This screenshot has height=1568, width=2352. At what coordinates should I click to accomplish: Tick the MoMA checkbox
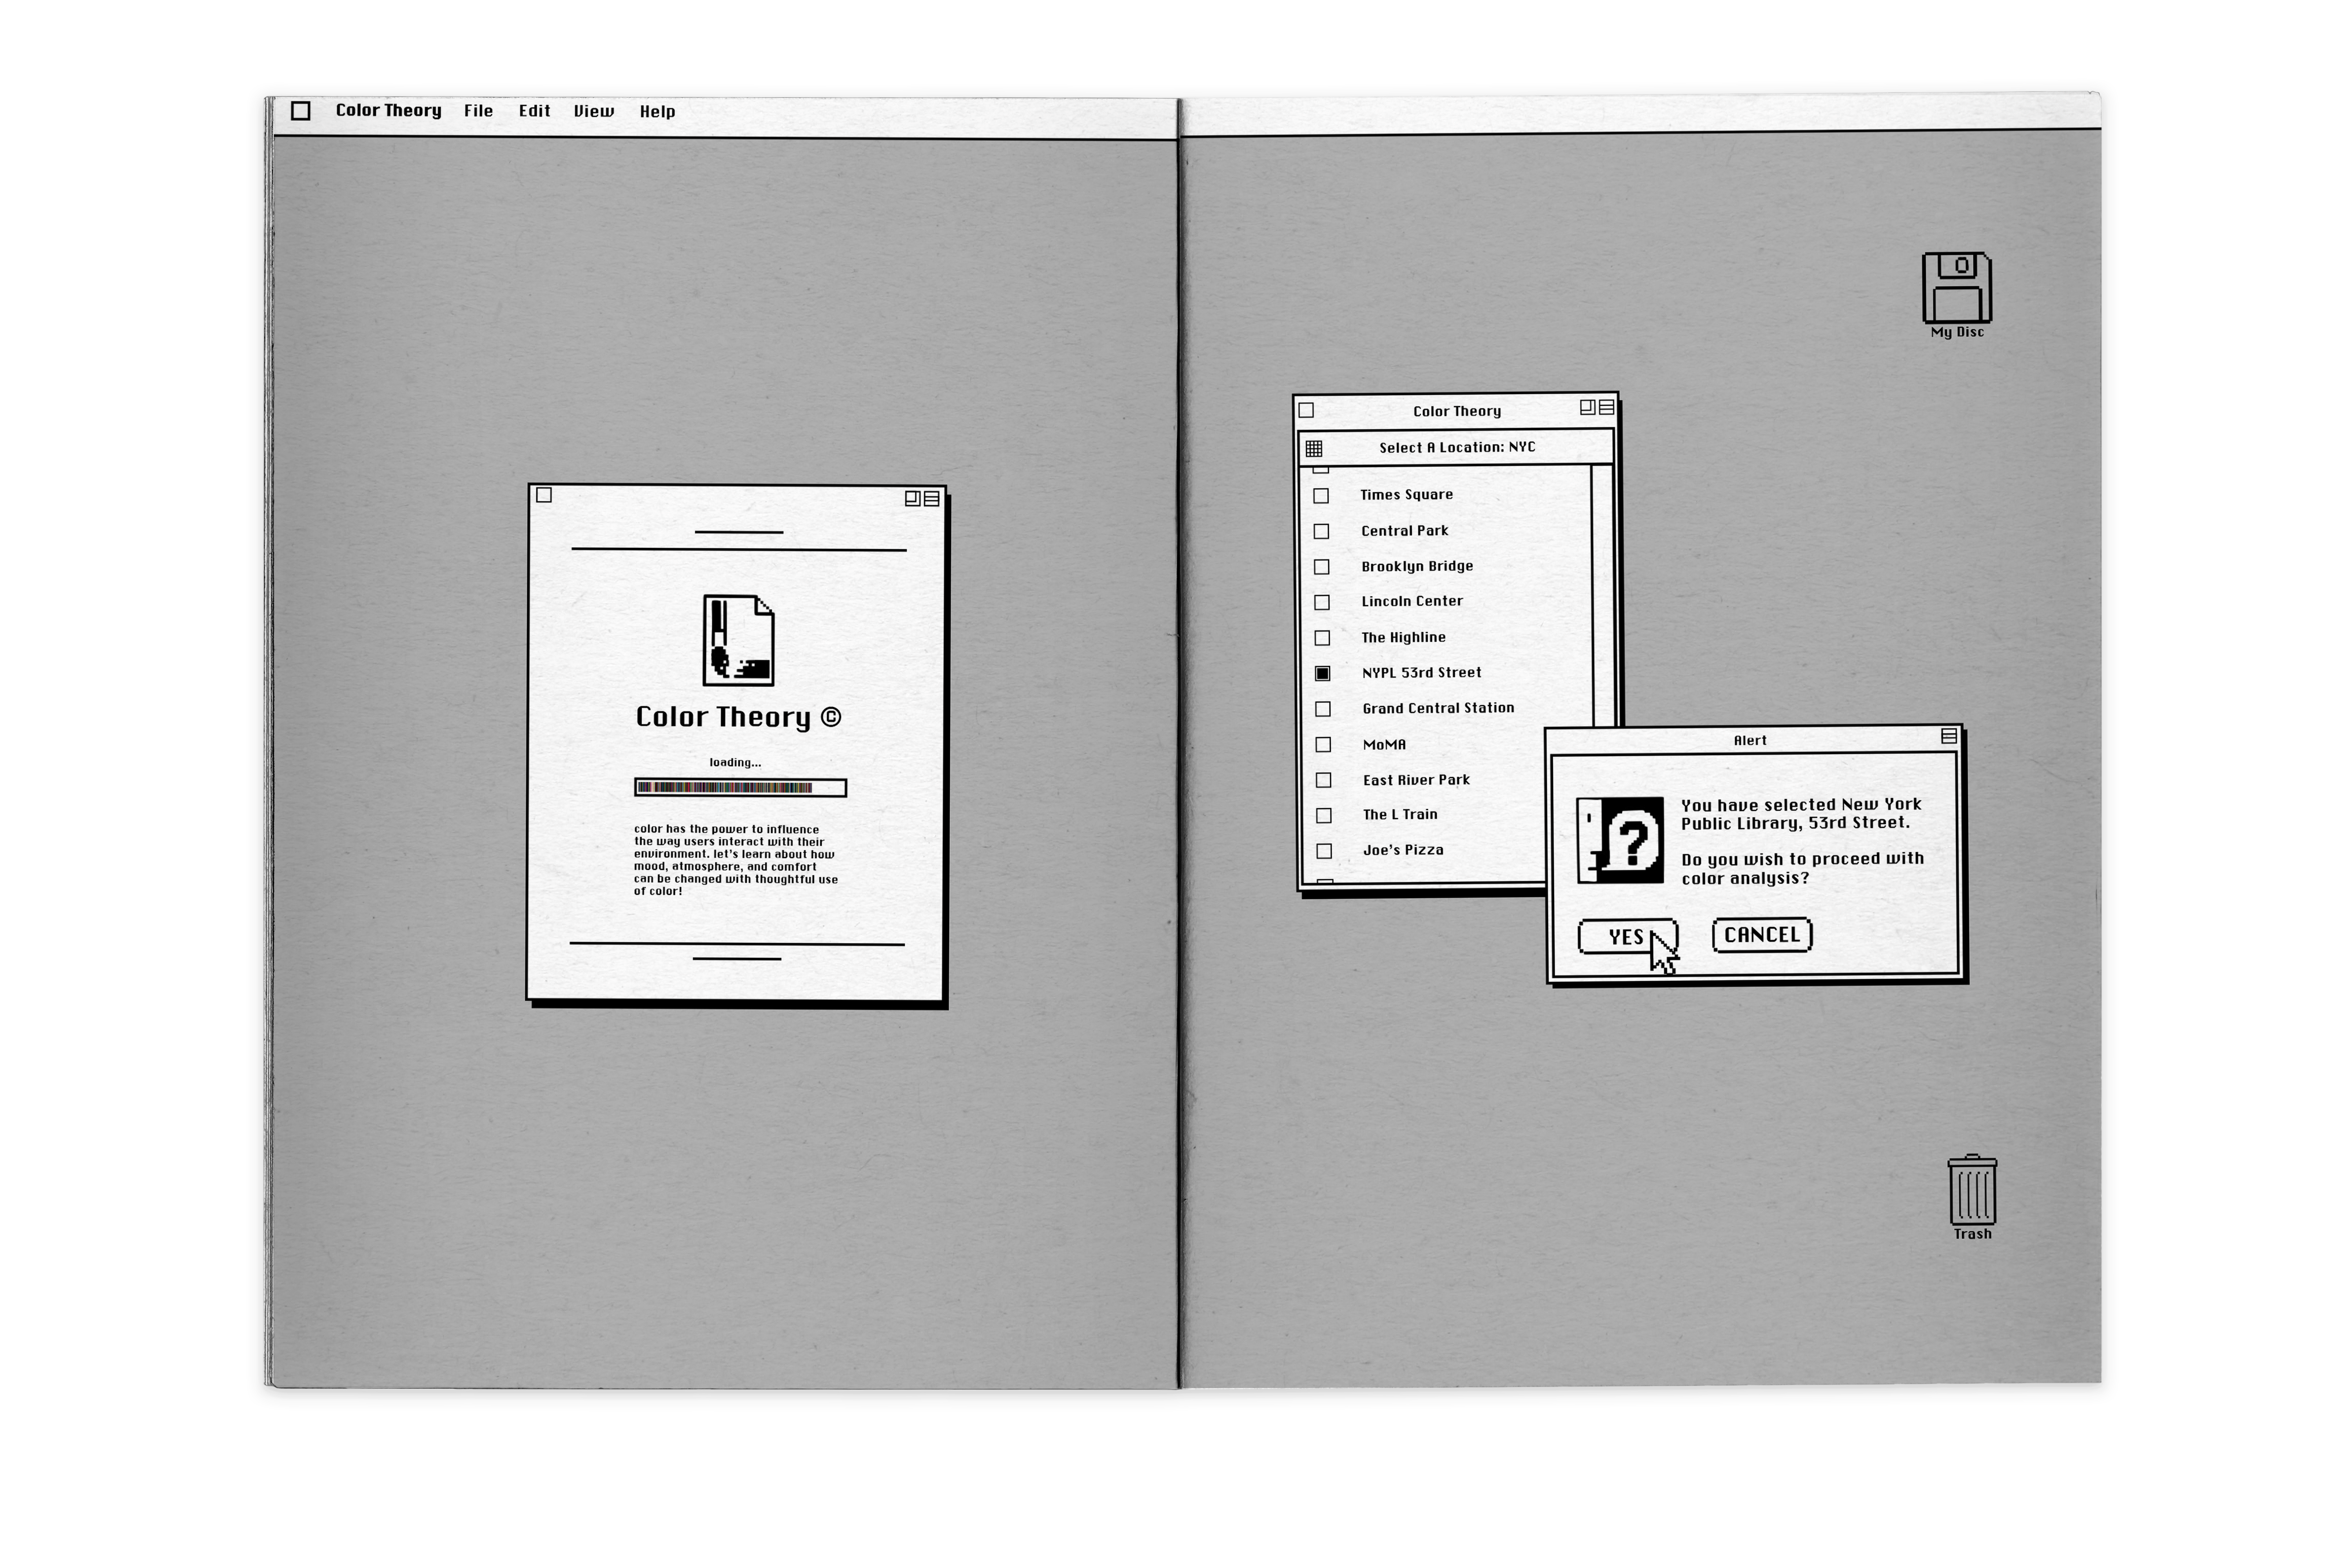tap(1323, 745)
